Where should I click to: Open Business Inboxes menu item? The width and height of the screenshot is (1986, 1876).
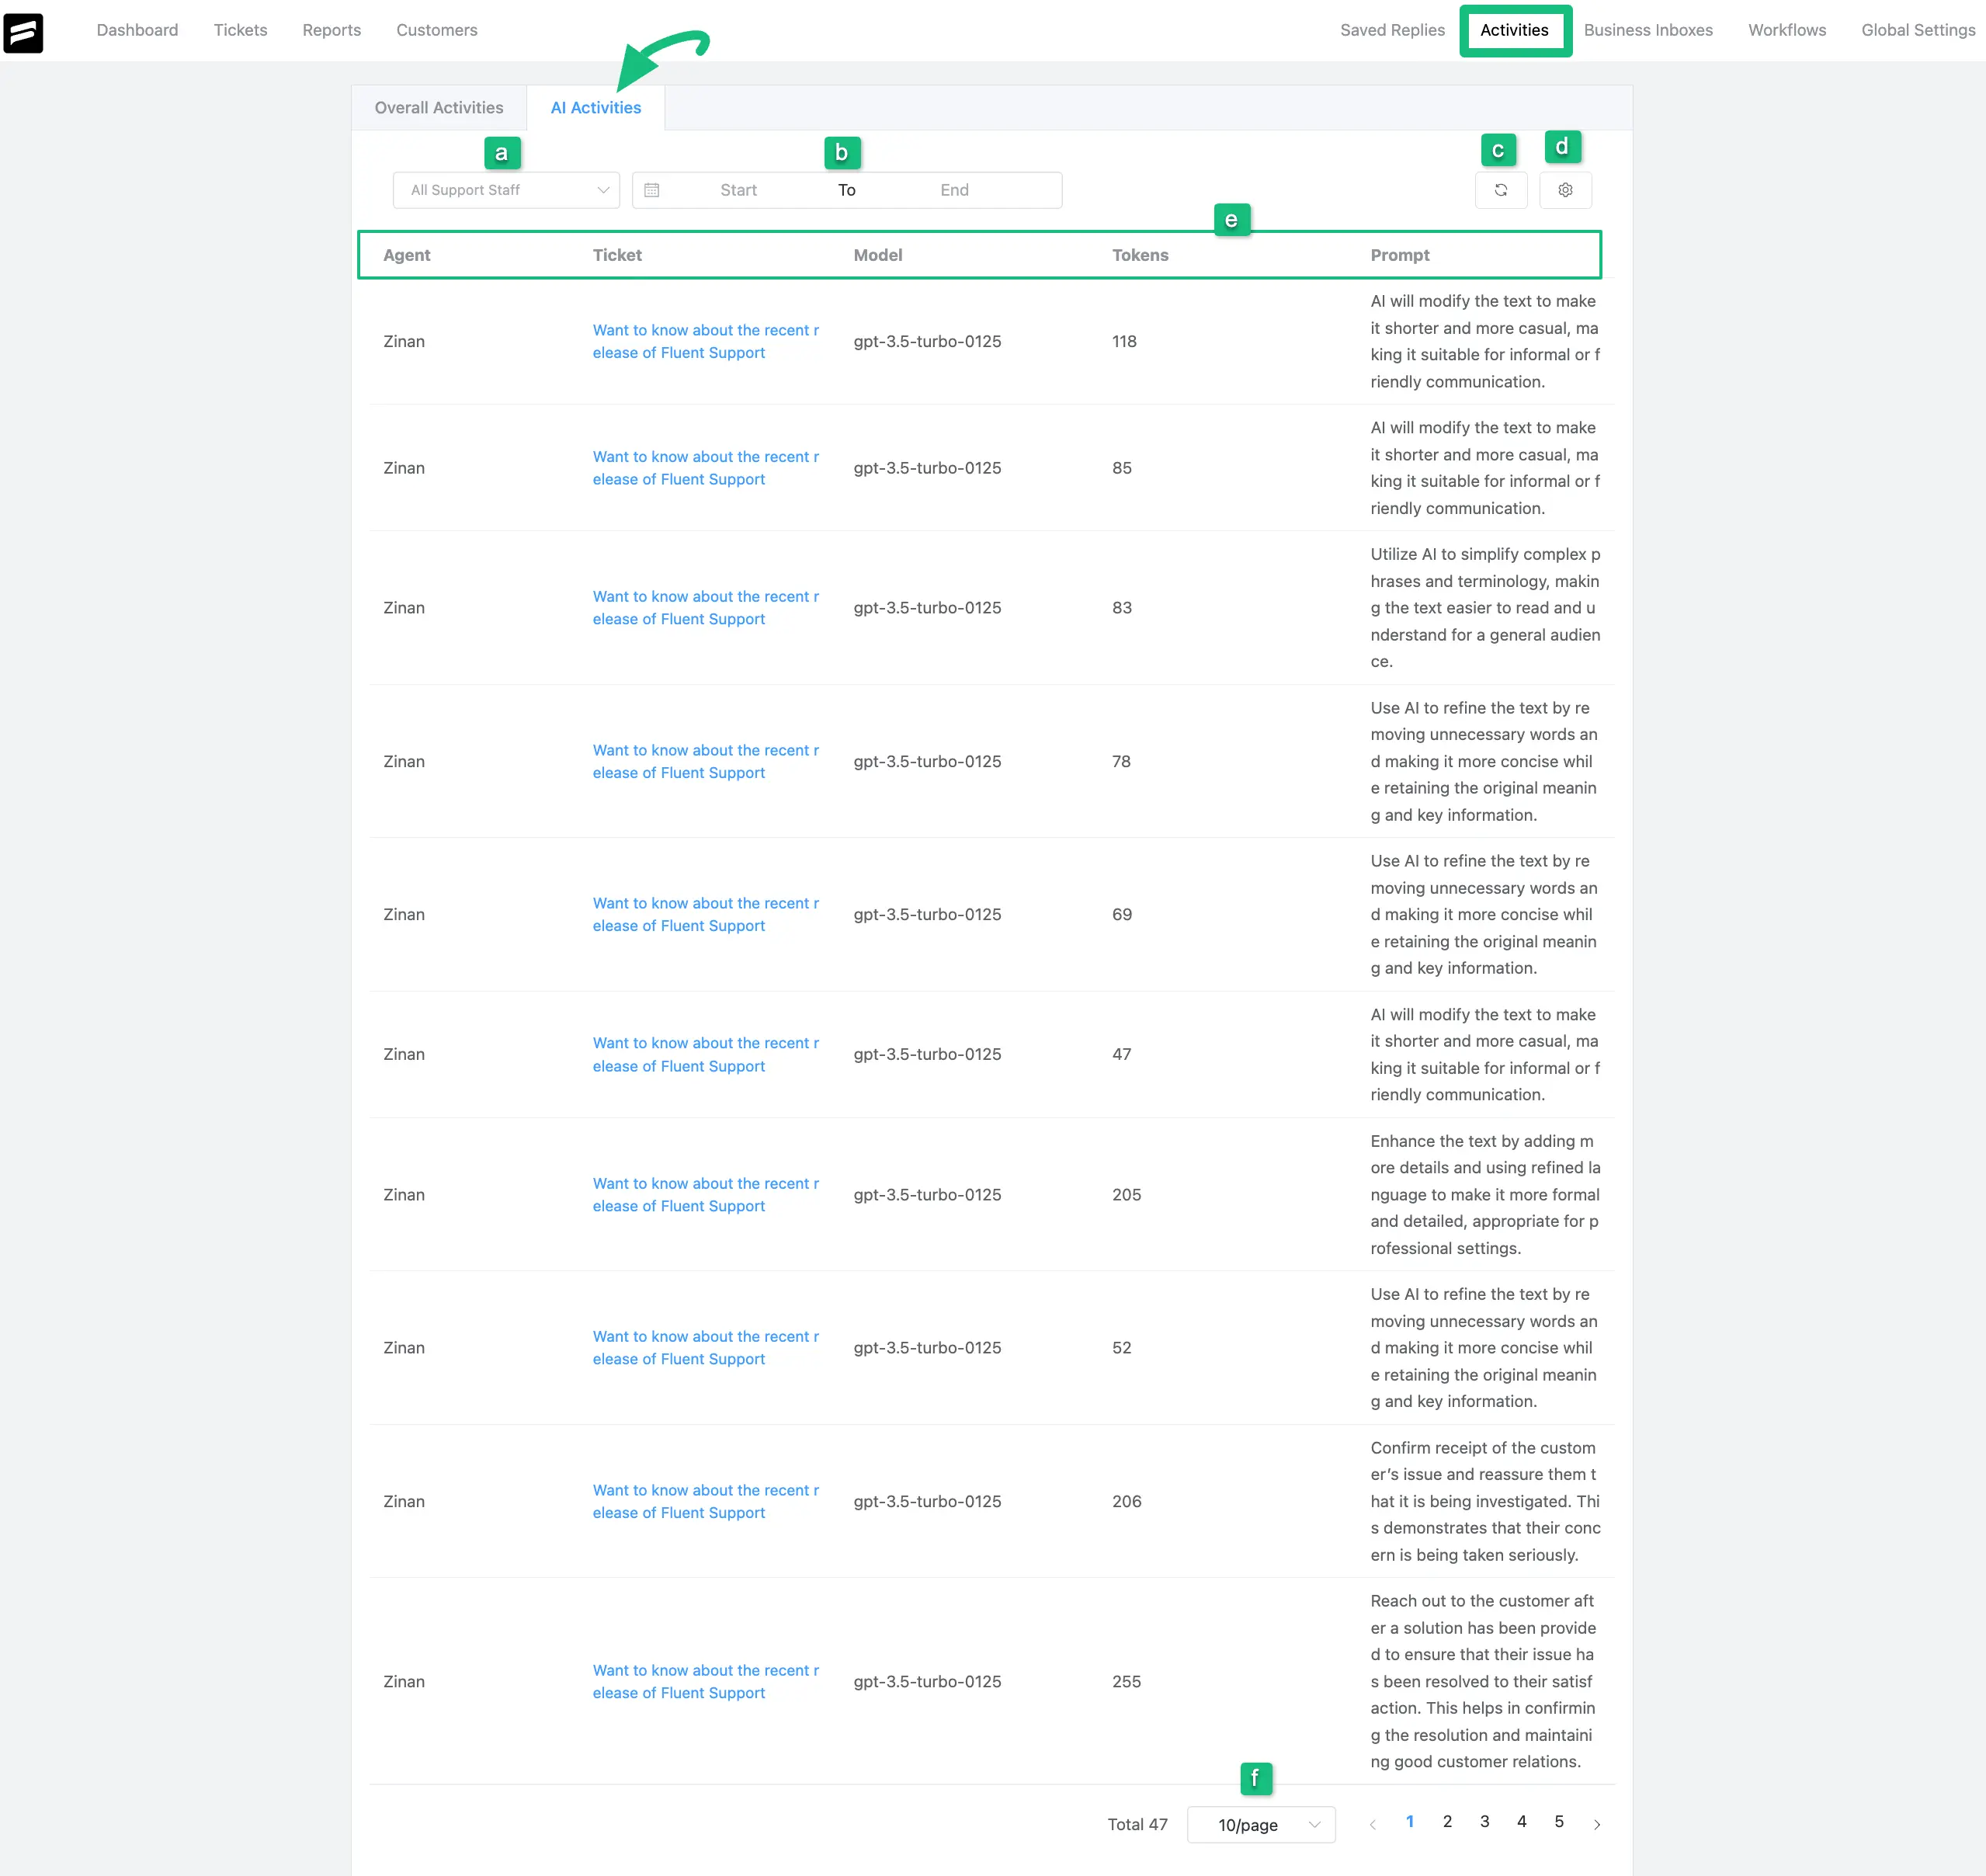click(x=1648, y=30)
